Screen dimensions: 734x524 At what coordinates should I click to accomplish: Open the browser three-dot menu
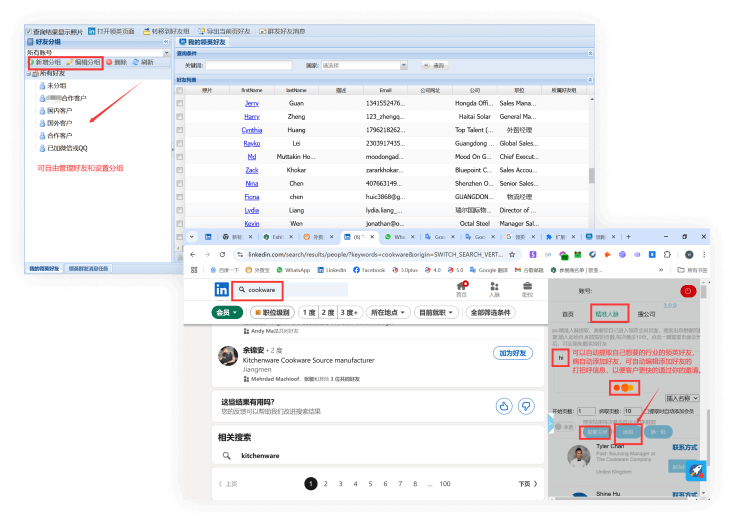coord(704,255)
